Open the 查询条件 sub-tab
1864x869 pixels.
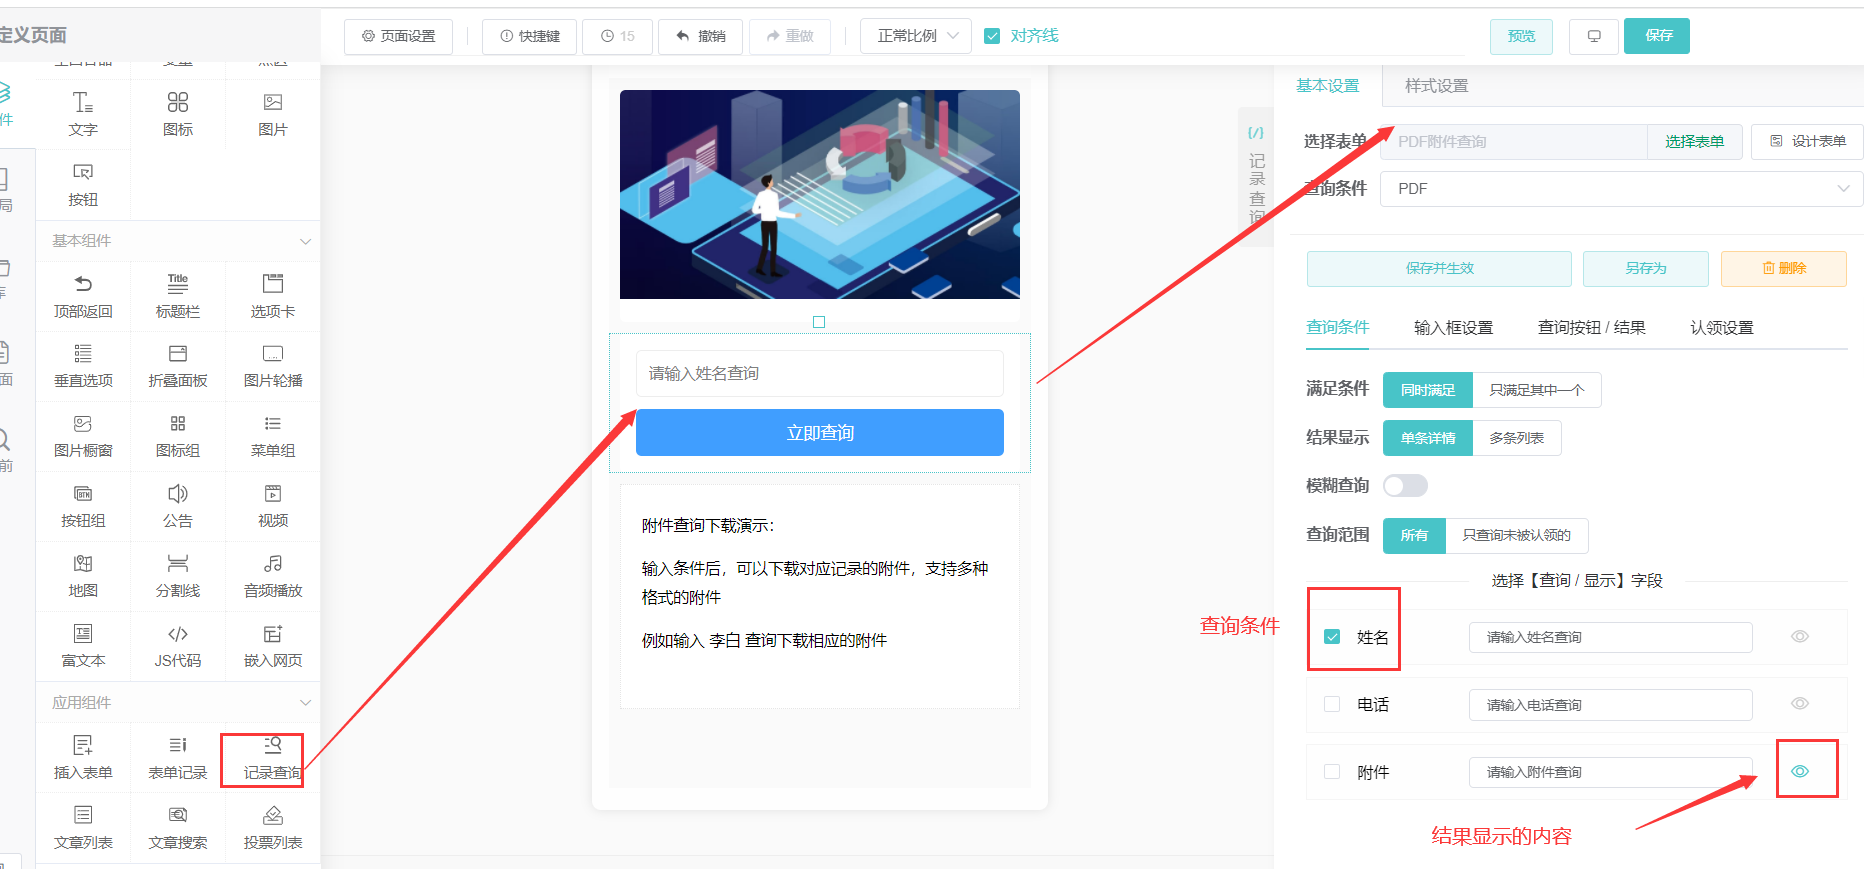(1338, 328)
